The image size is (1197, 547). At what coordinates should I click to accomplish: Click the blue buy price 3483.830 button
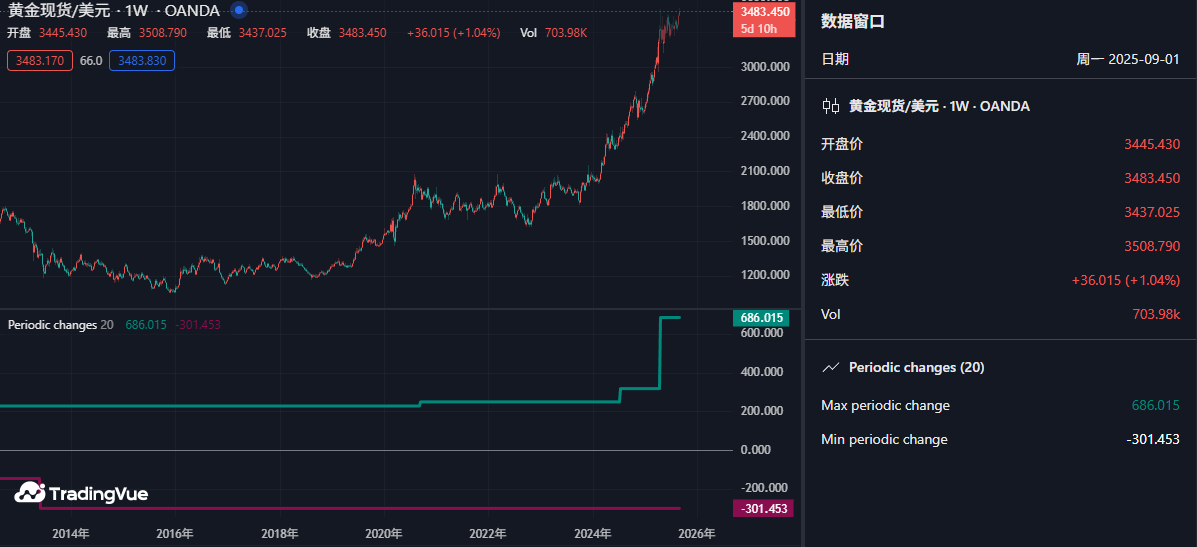(141, 61)
